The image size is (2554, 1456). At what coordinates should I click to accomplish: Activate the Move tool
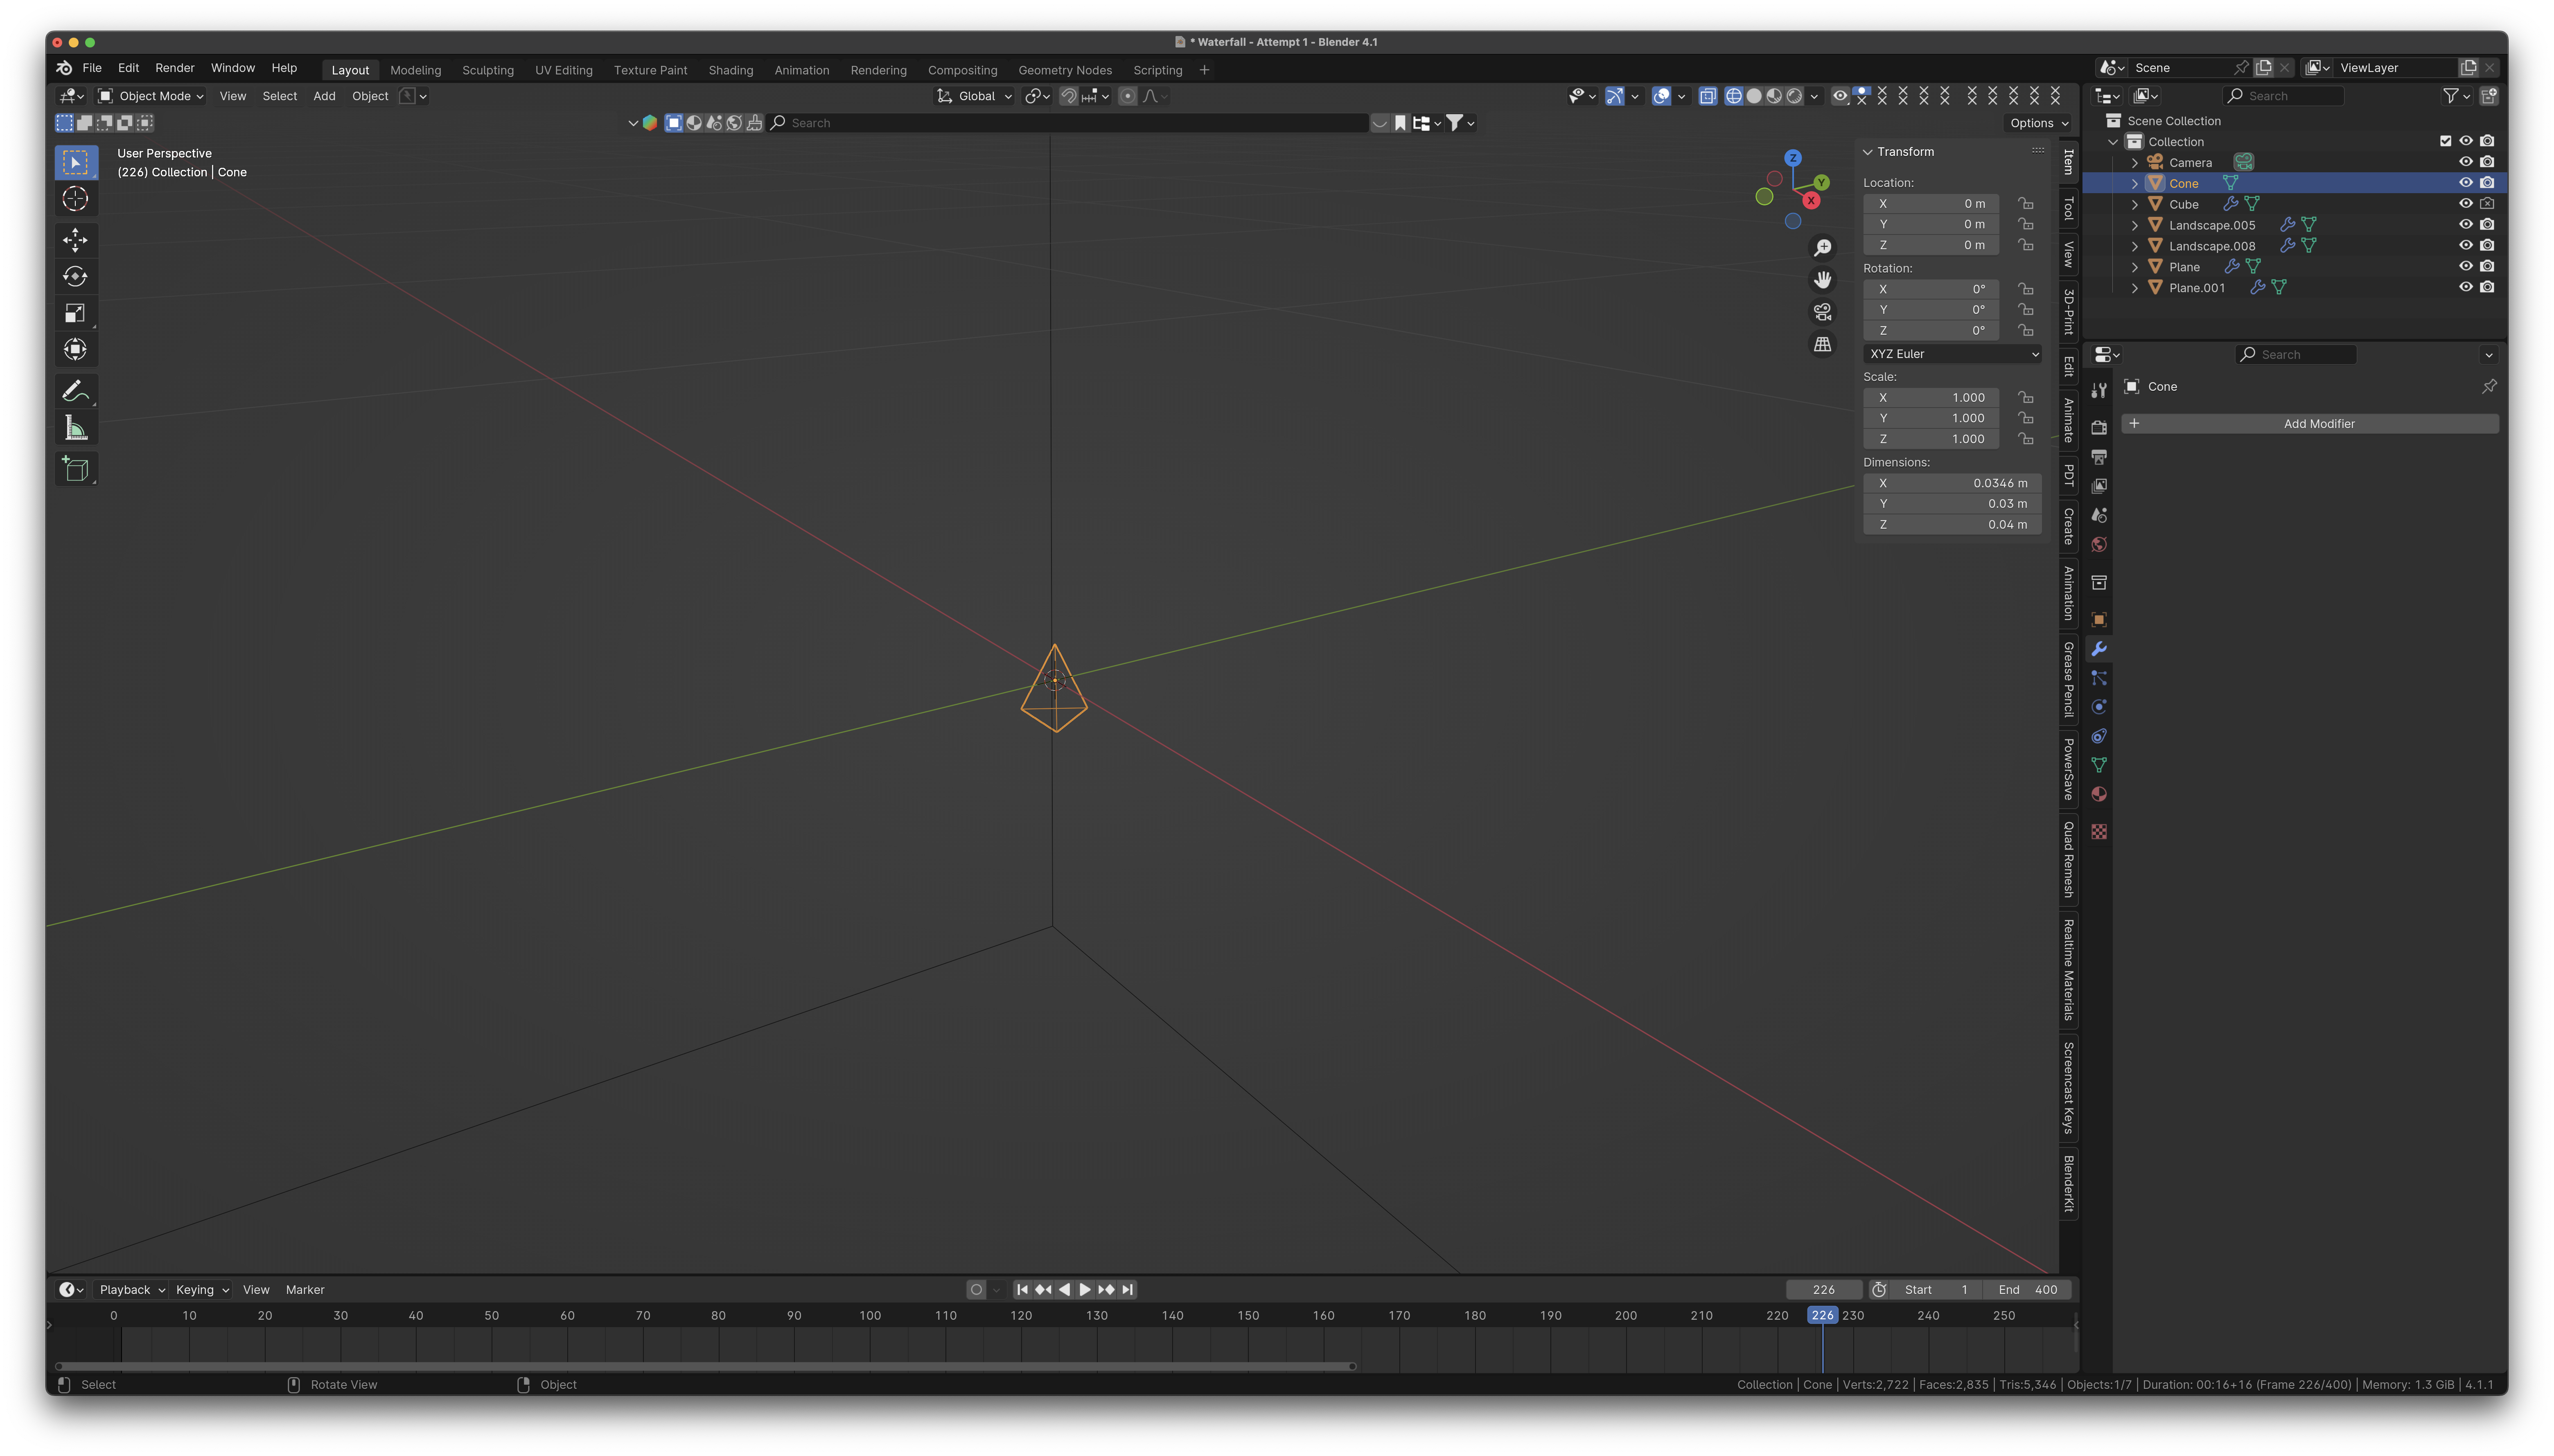click(75, 240)
